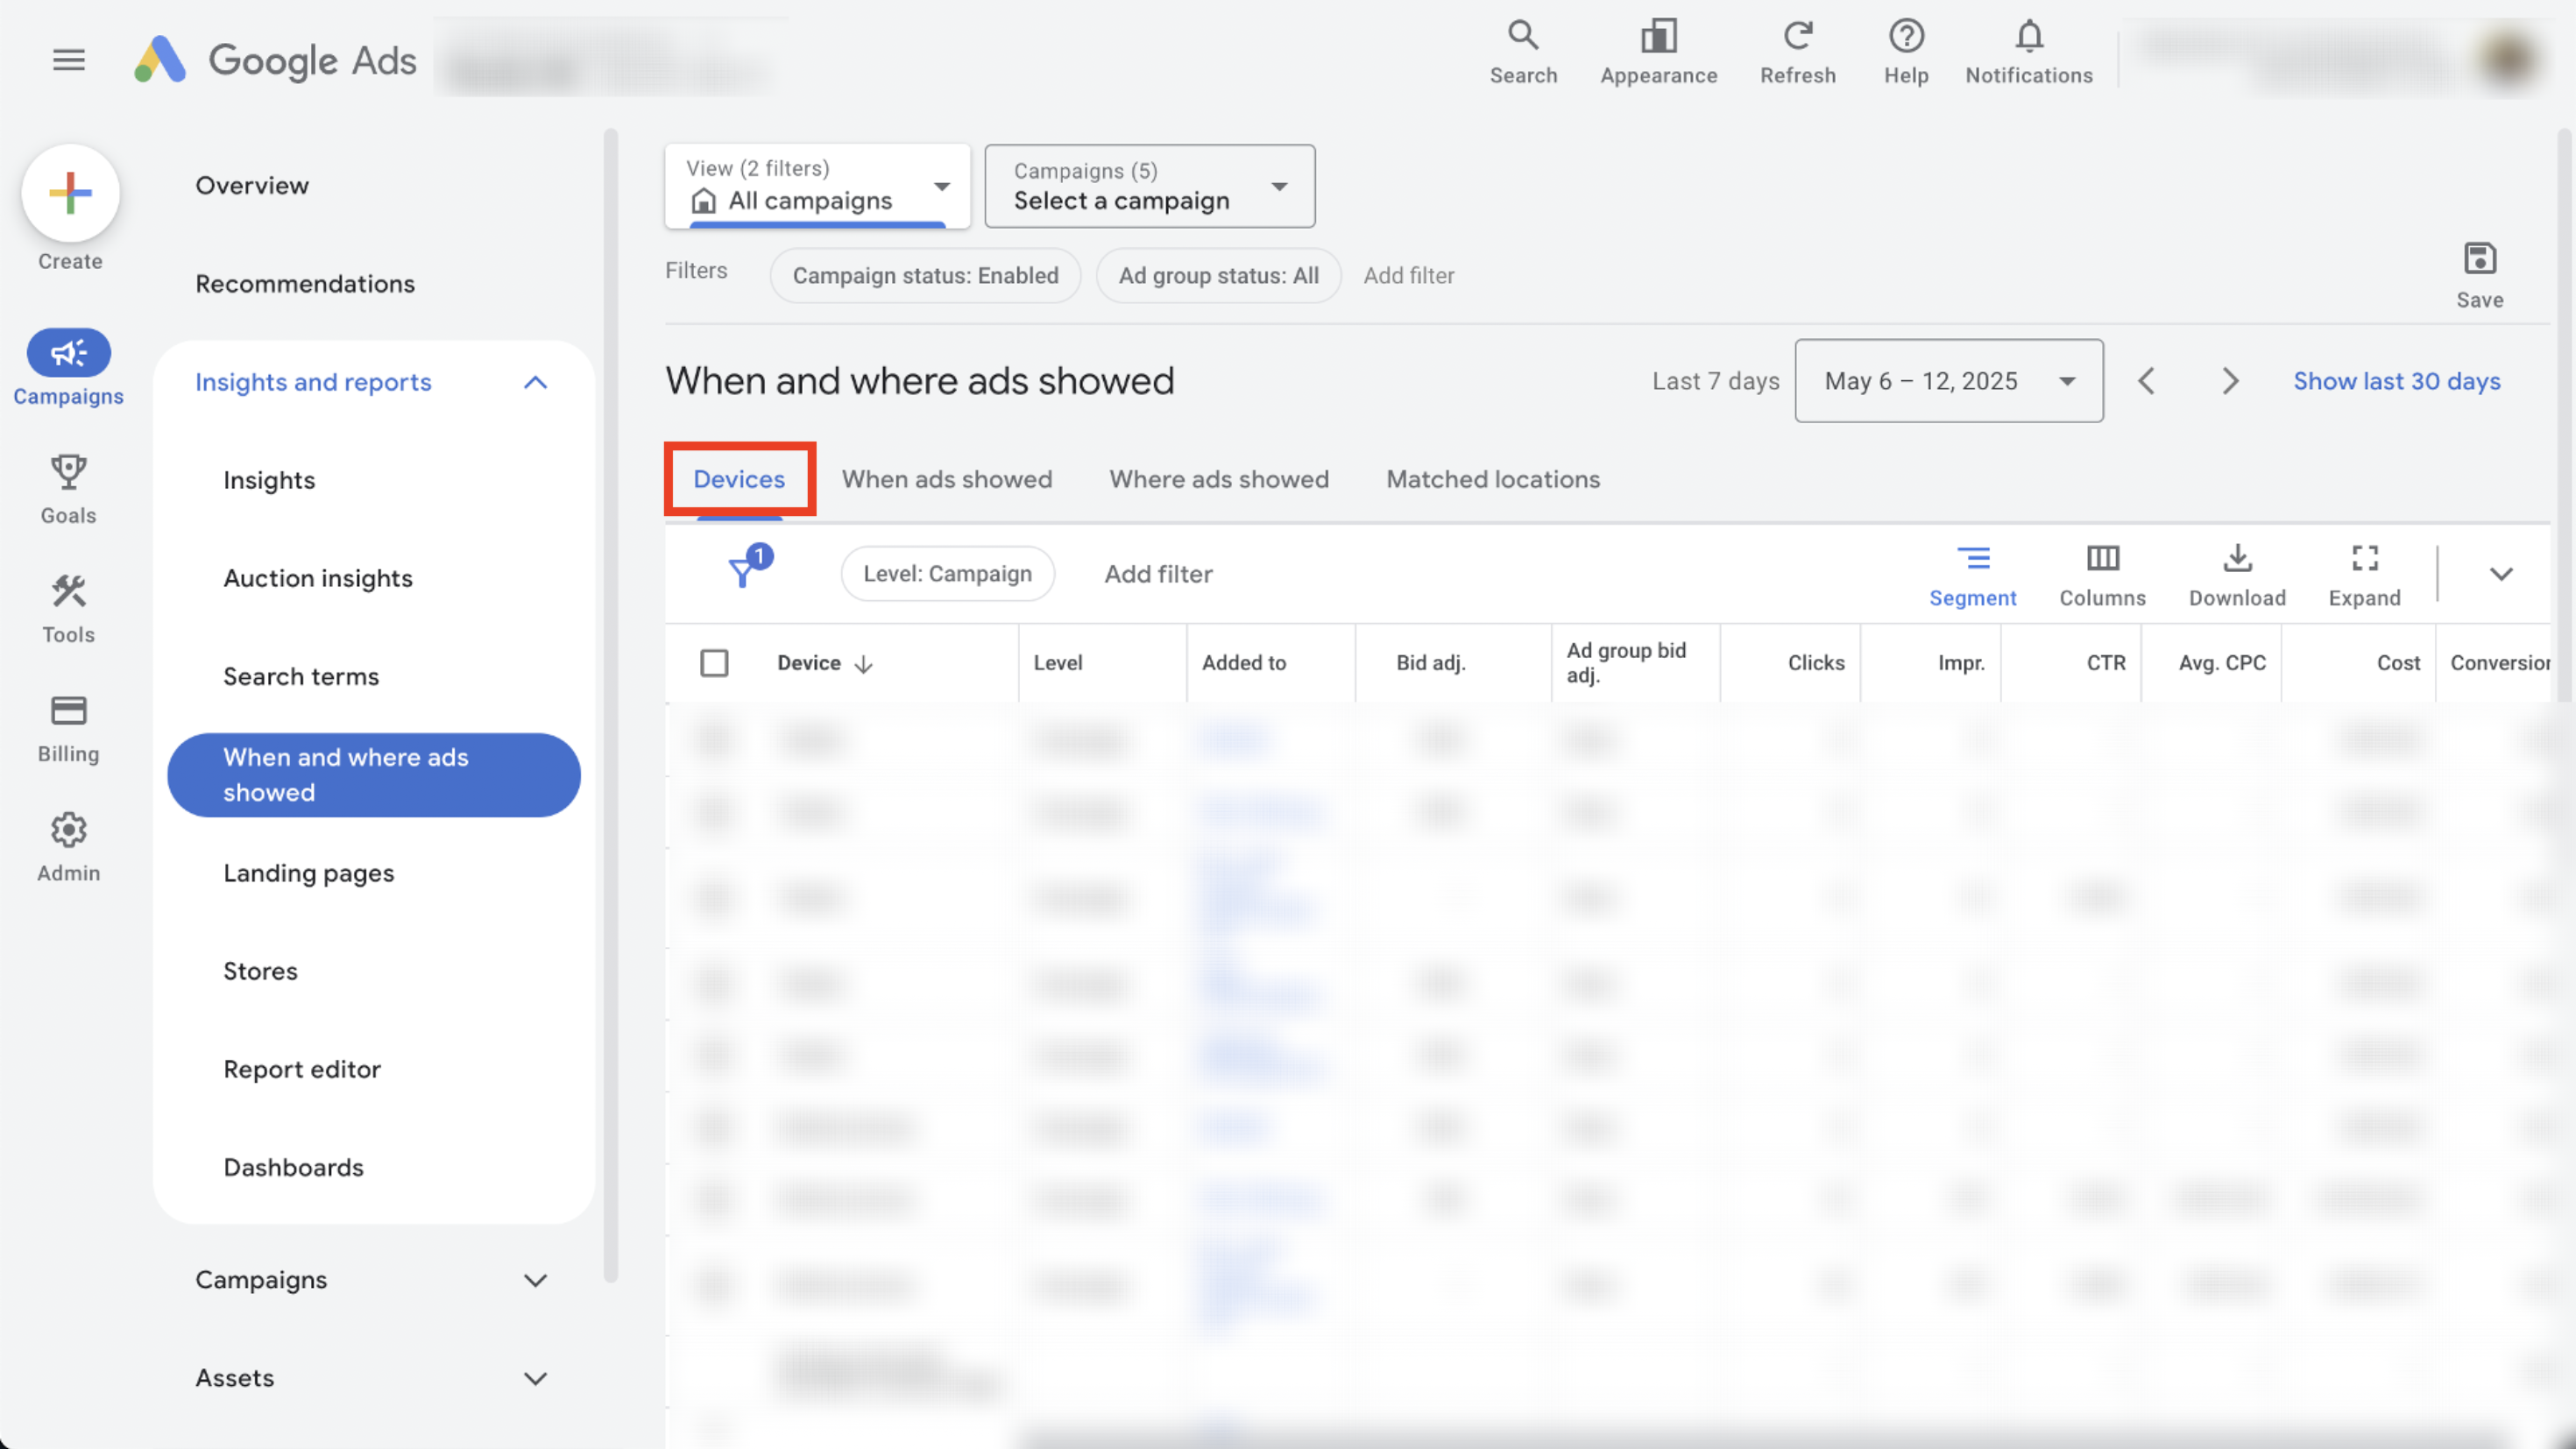Screen dimensions: 2576x1449
Task: Collapse the table toolbar chevron
Action: pos(2501,574)
